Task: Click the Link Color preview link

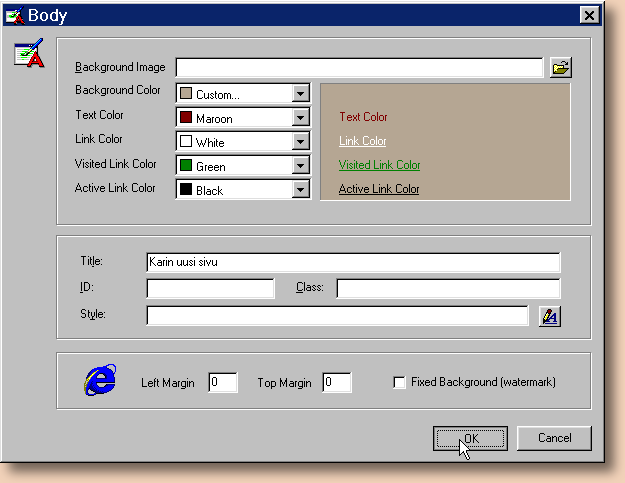Action: tap(362, 141)
